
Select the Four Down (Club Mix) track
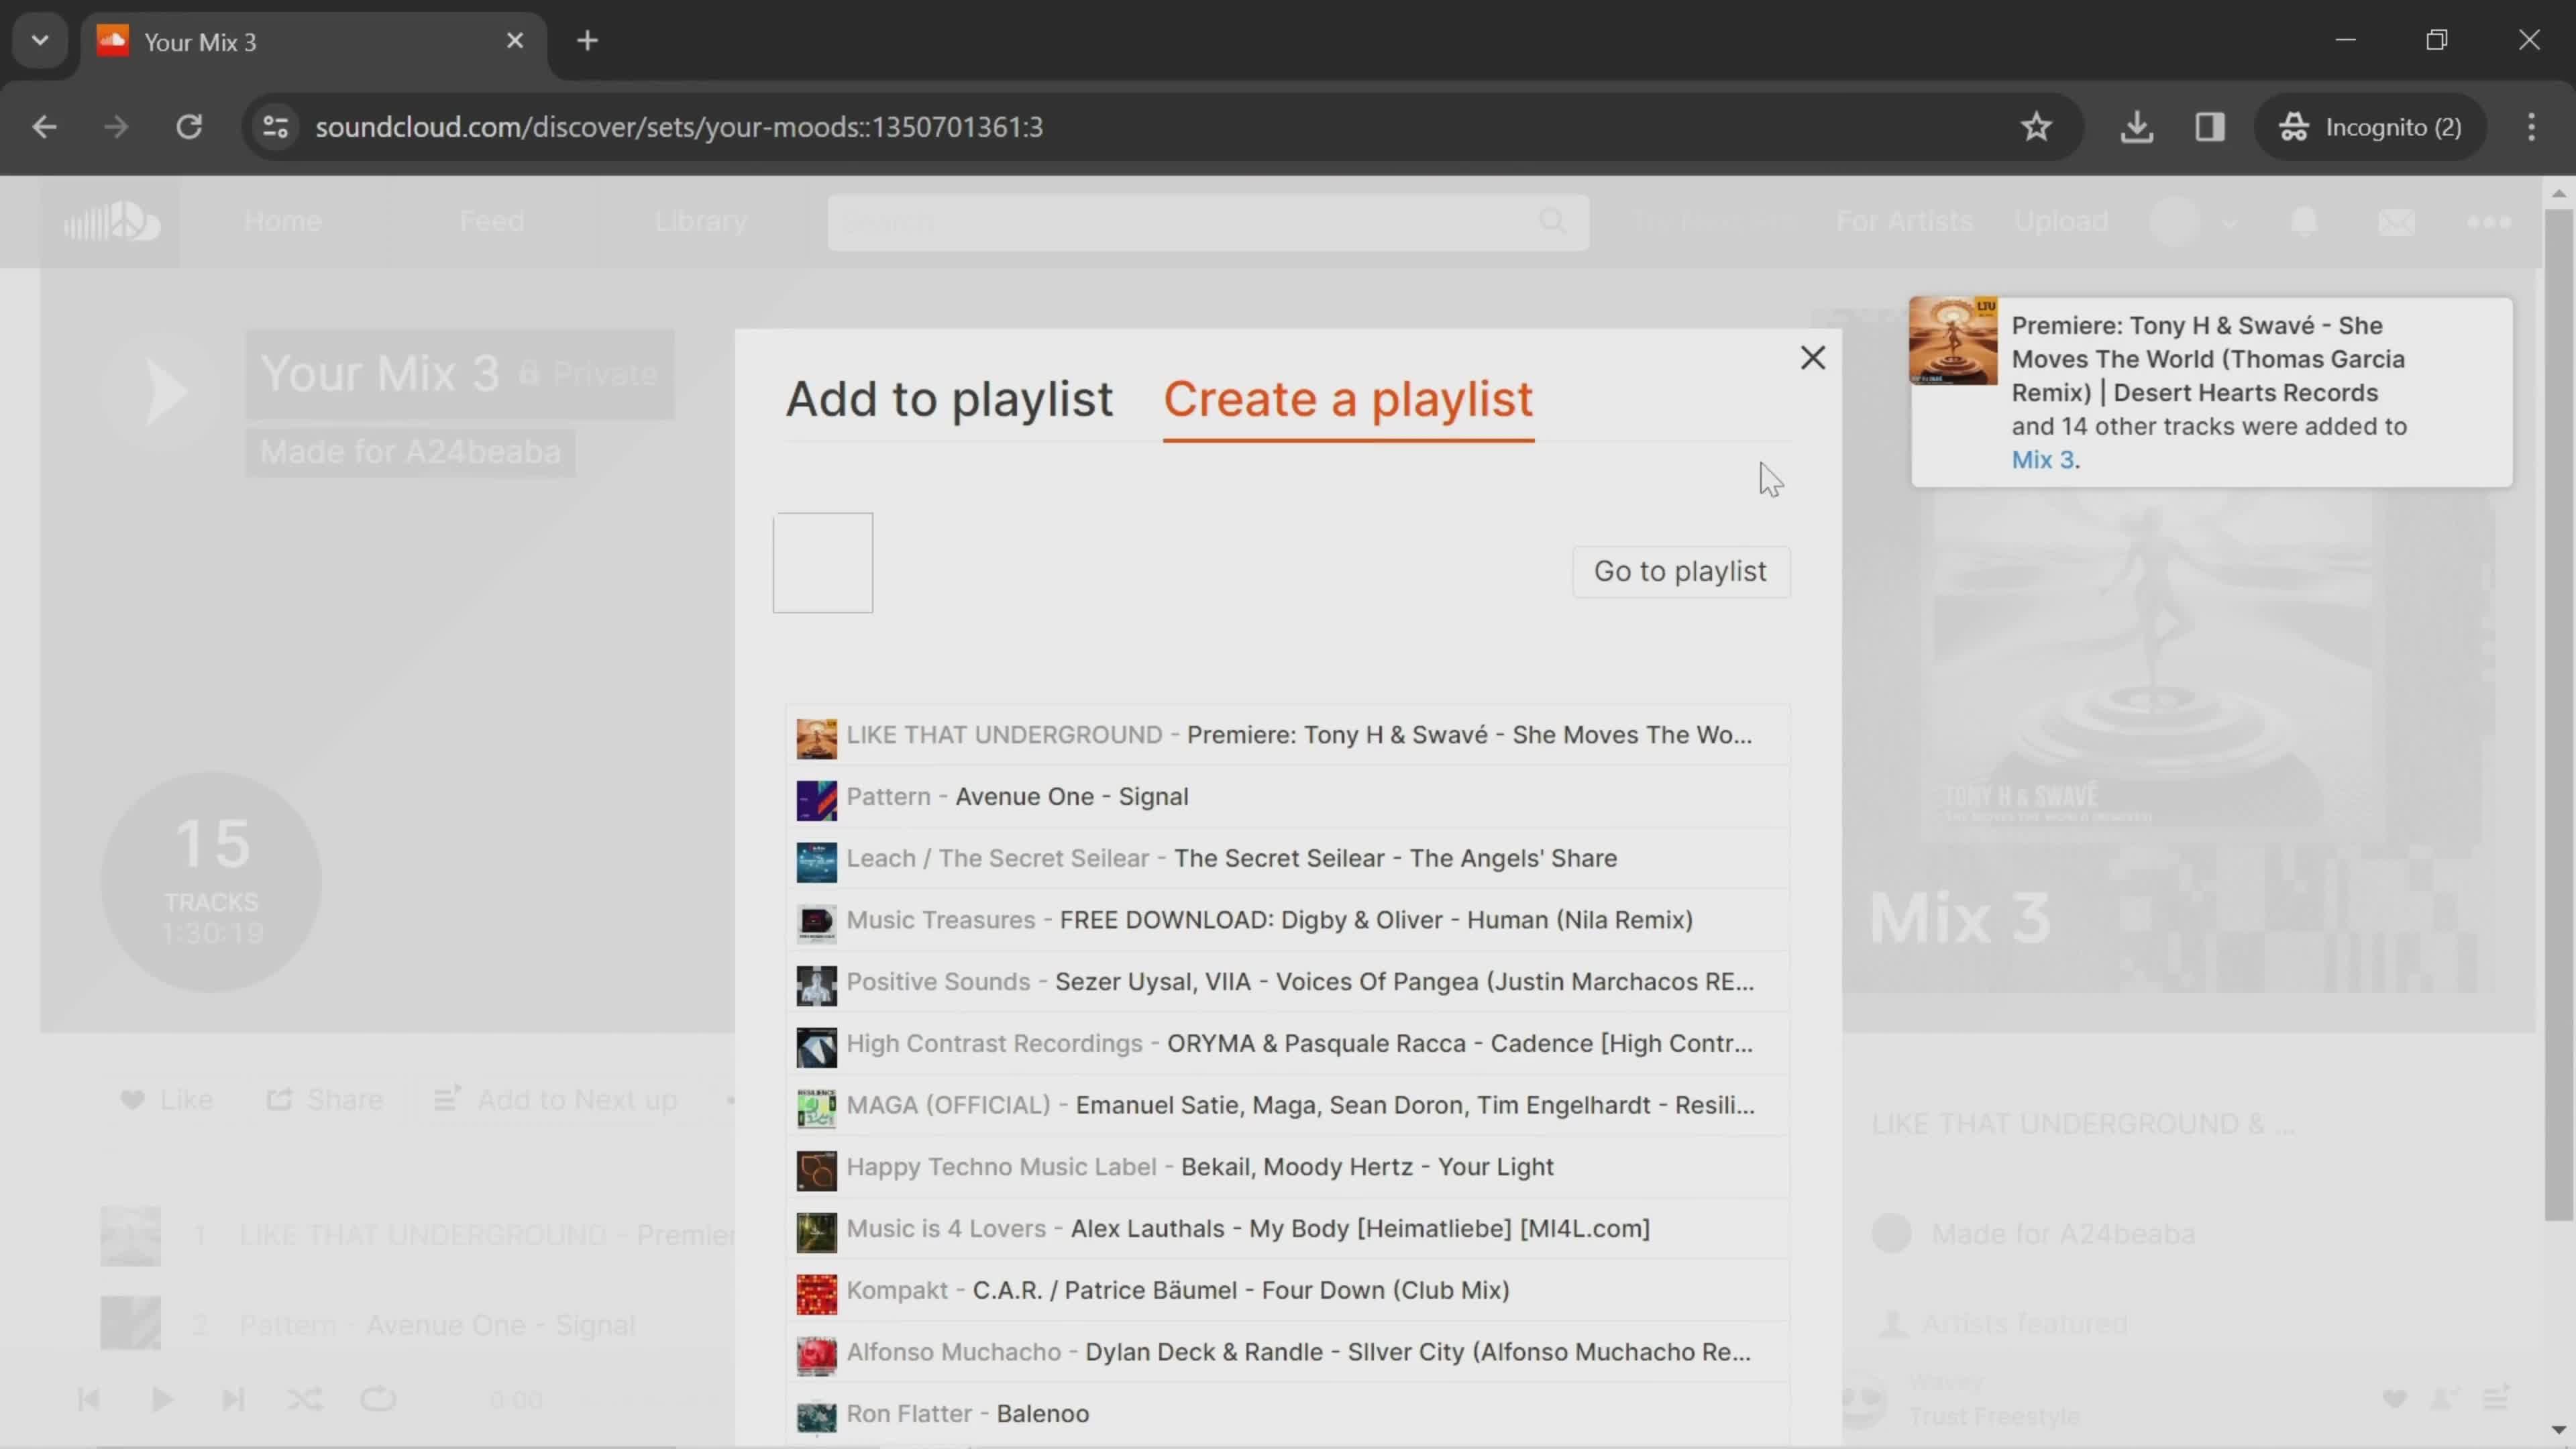tap(1287, 1291)
